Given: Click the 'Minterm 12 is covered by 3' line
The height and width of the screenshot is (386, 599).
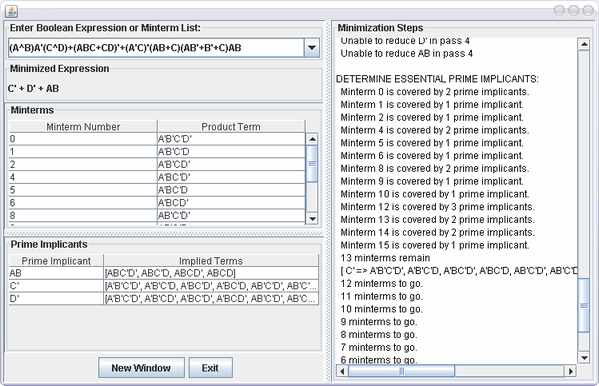Looking at the screenshot, I should pyautogui.click(x=437, y=207).
